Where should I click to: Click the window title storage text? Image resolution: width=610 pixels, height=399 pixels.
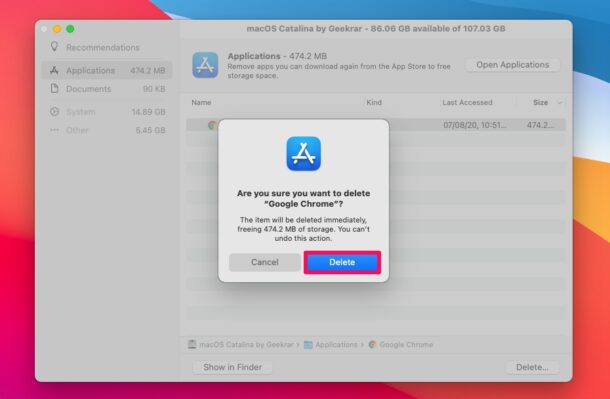[376, 29]
